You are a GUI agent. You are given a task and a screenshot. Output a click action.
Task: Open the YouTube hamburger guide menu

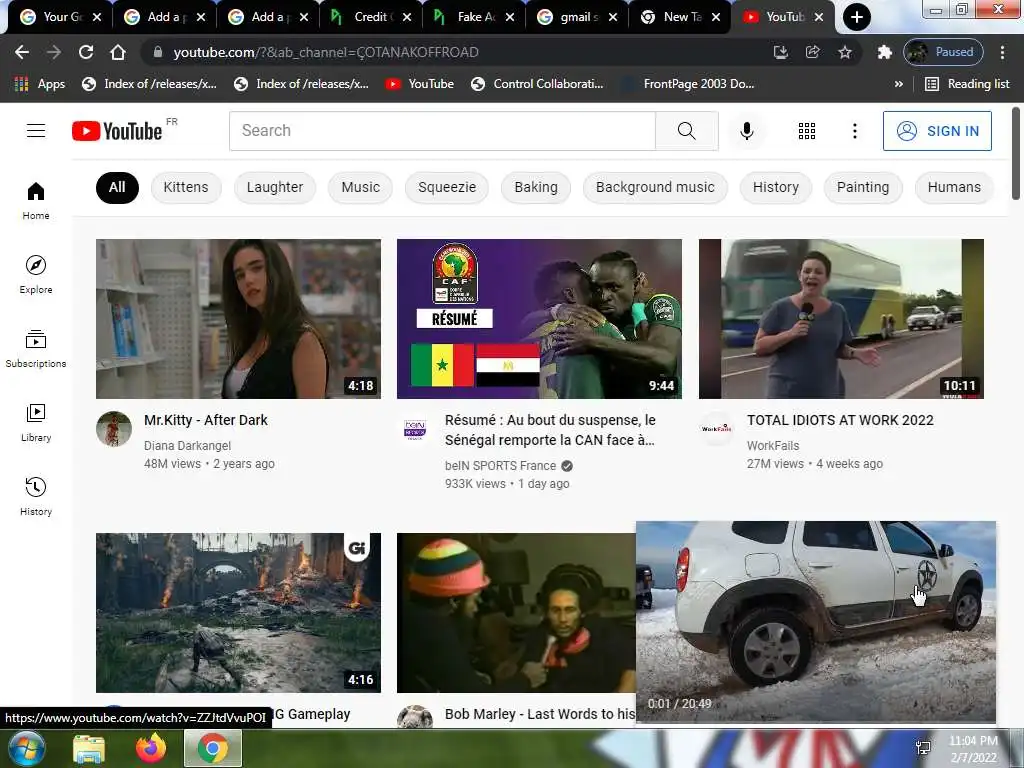click(36, 131)
